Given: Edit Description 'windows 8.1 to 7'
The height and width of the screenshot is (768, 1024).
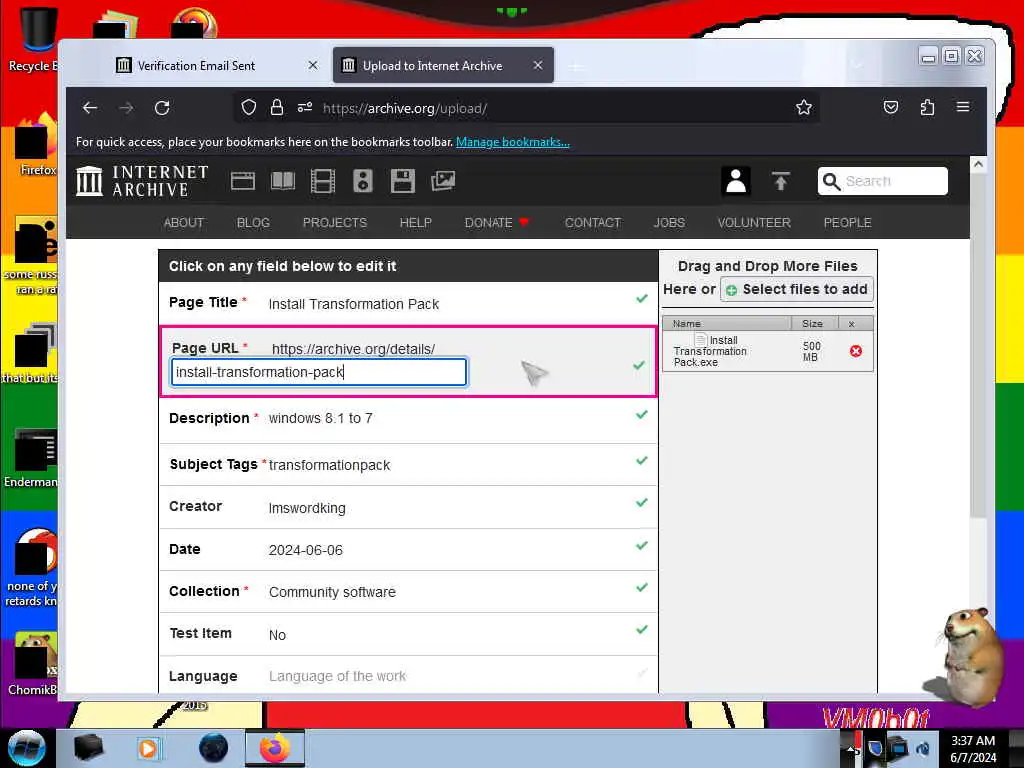Looking at the screenshot, I should click(x=321, y=419).
